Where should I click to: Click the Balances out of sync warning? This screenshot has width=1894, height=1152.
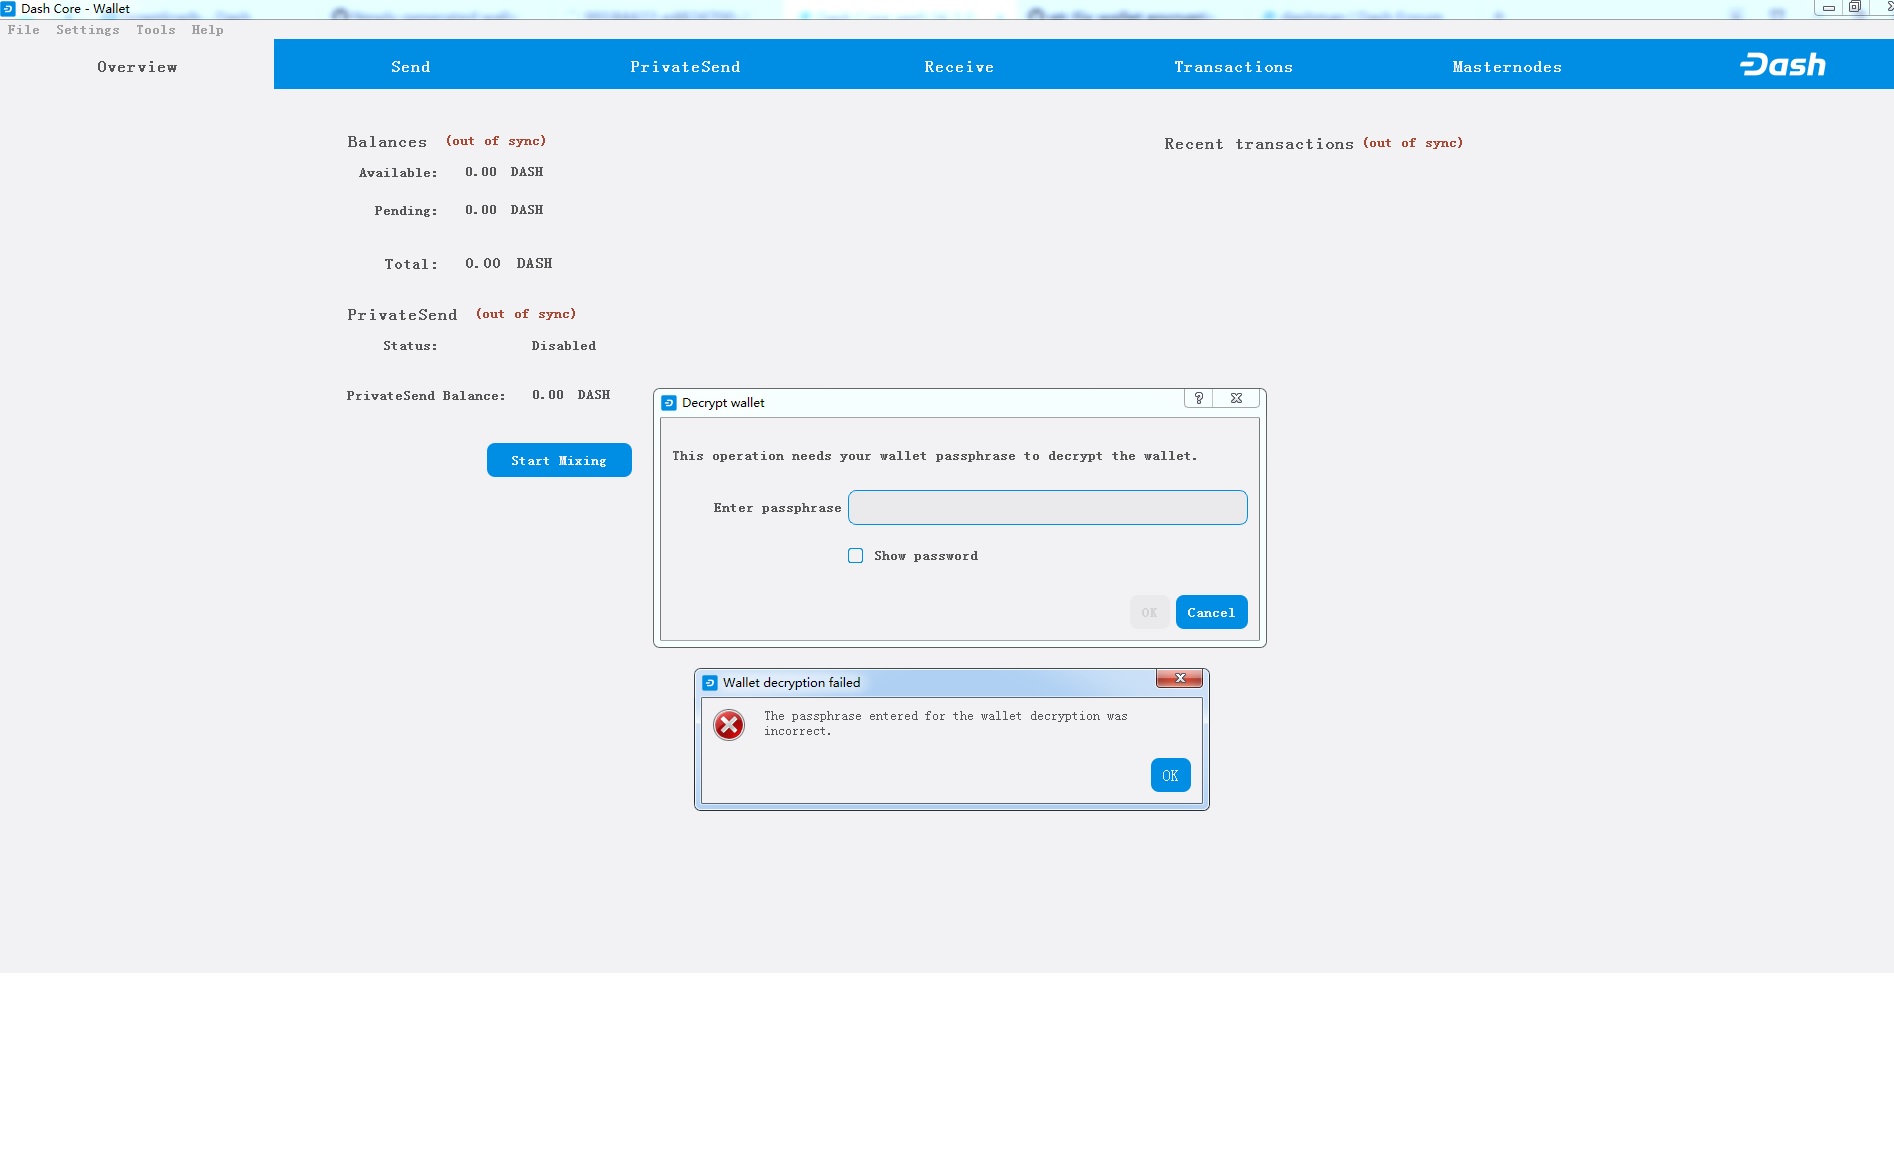(x=496, y=141)
